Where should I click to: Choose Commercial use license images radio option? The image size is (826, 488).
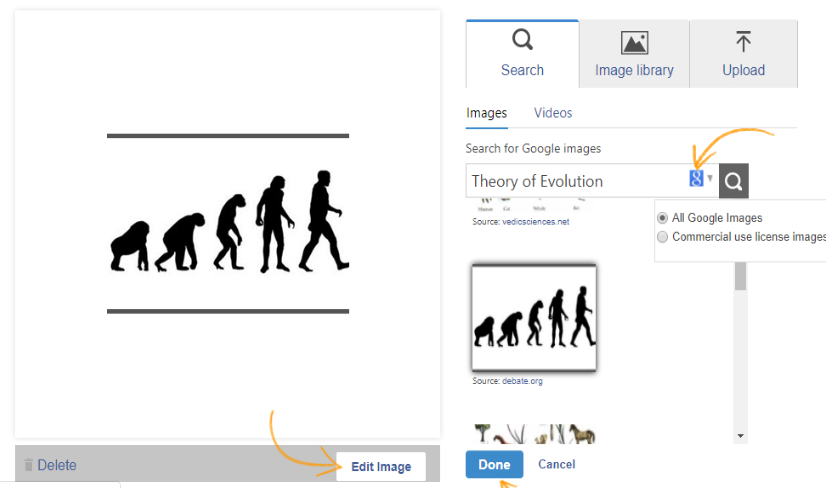pos(662,237)
